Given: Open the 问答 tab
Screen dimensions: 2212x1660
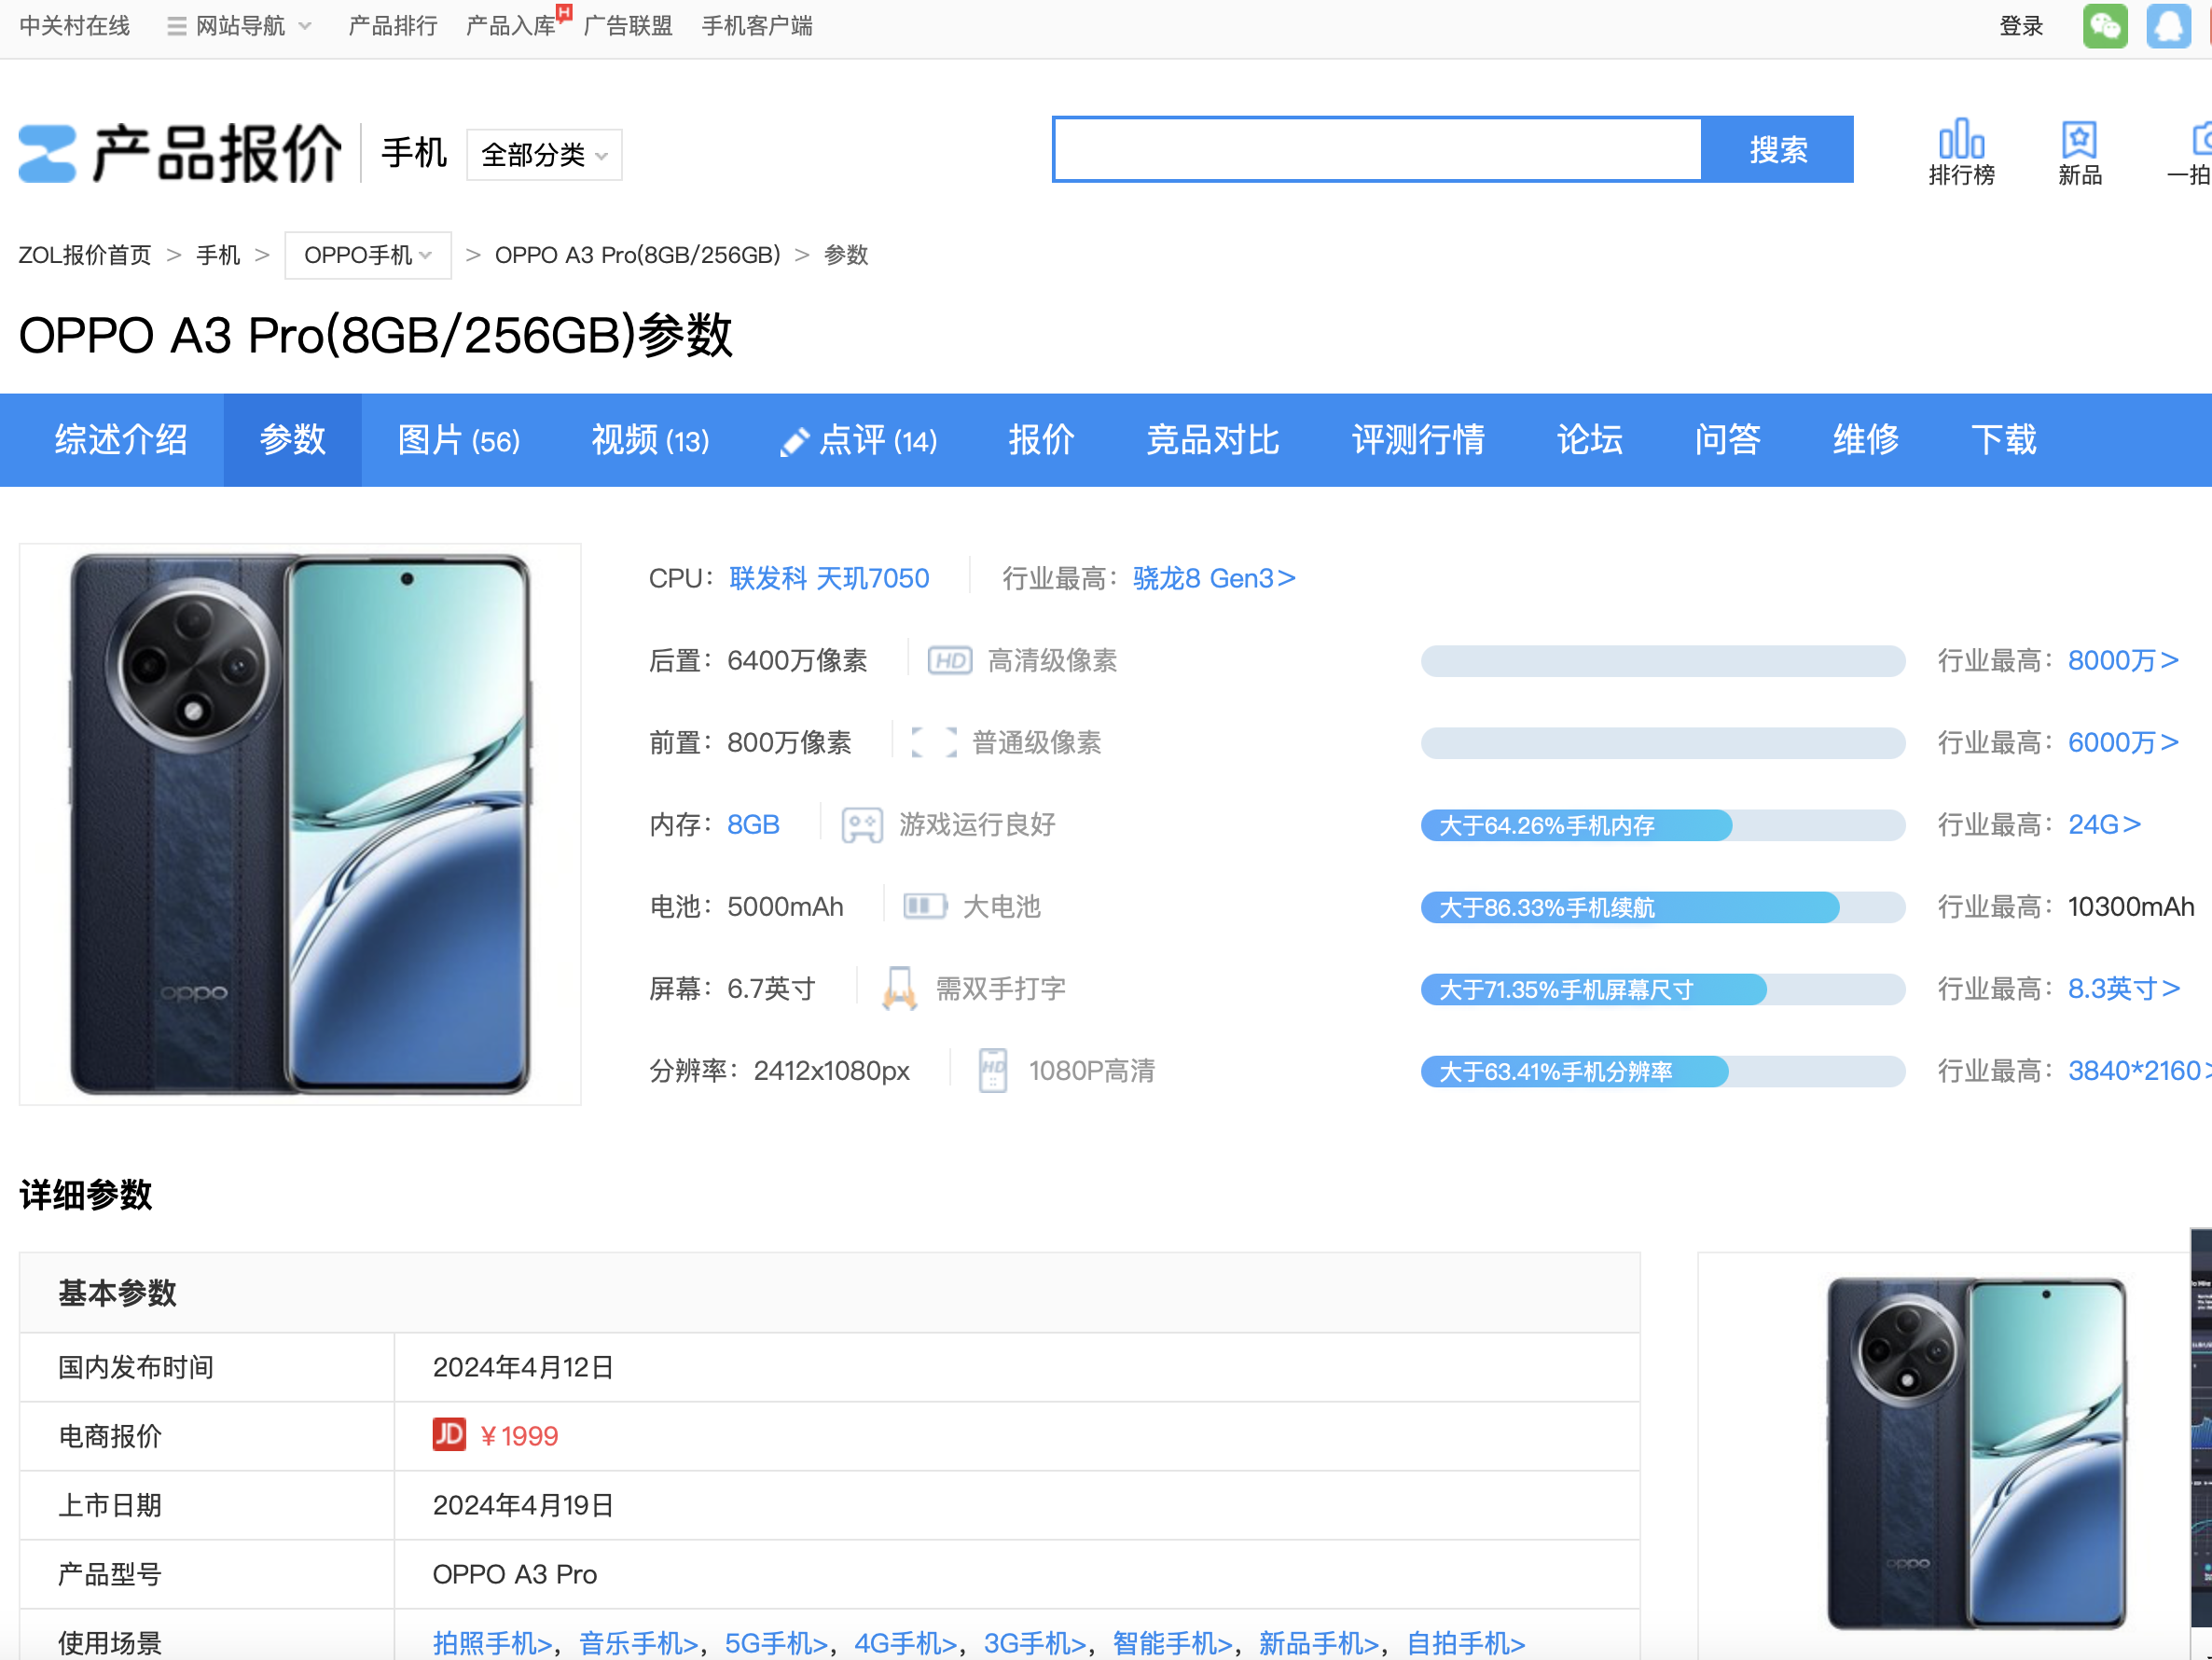Looking at the screenshot, I should (x=1728, y=440).
